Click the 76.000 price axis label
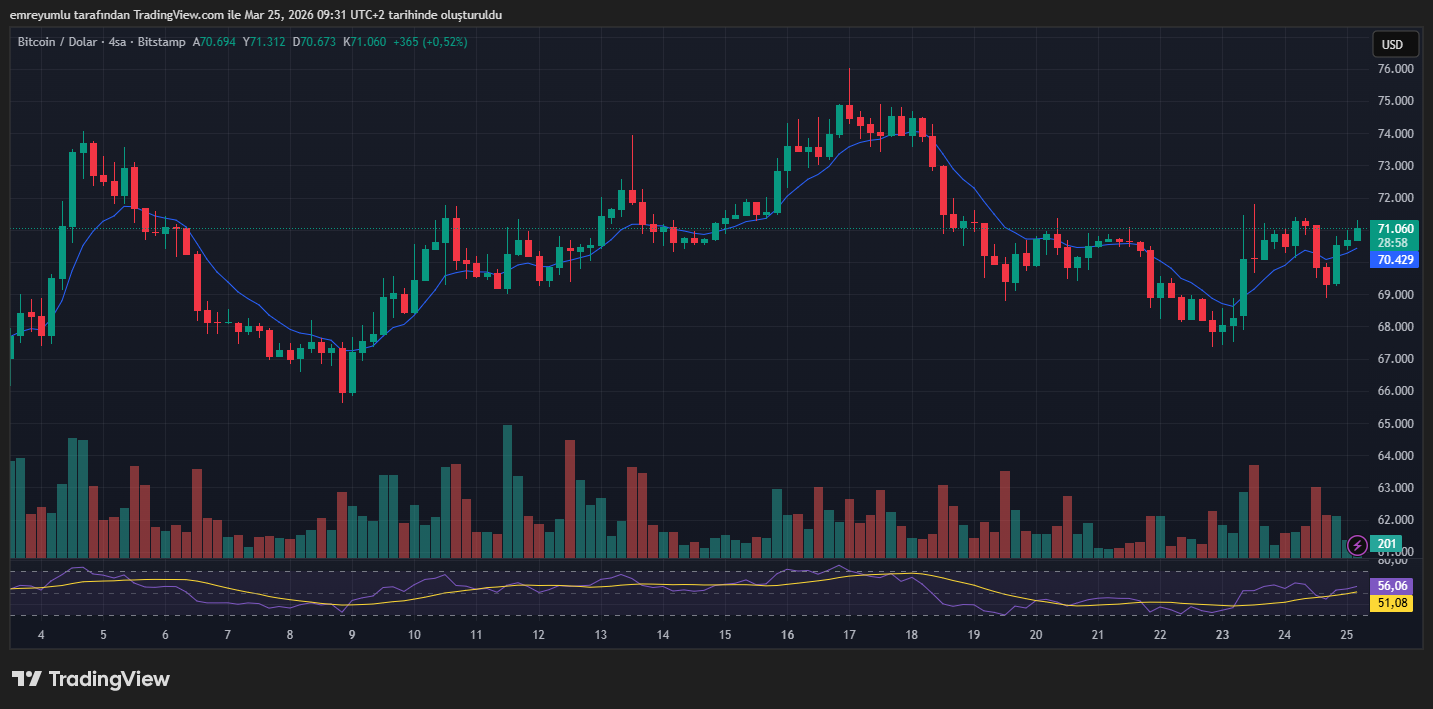Image resolution: width=1433 pixels, height=709 pixels. coord(1394,69)
